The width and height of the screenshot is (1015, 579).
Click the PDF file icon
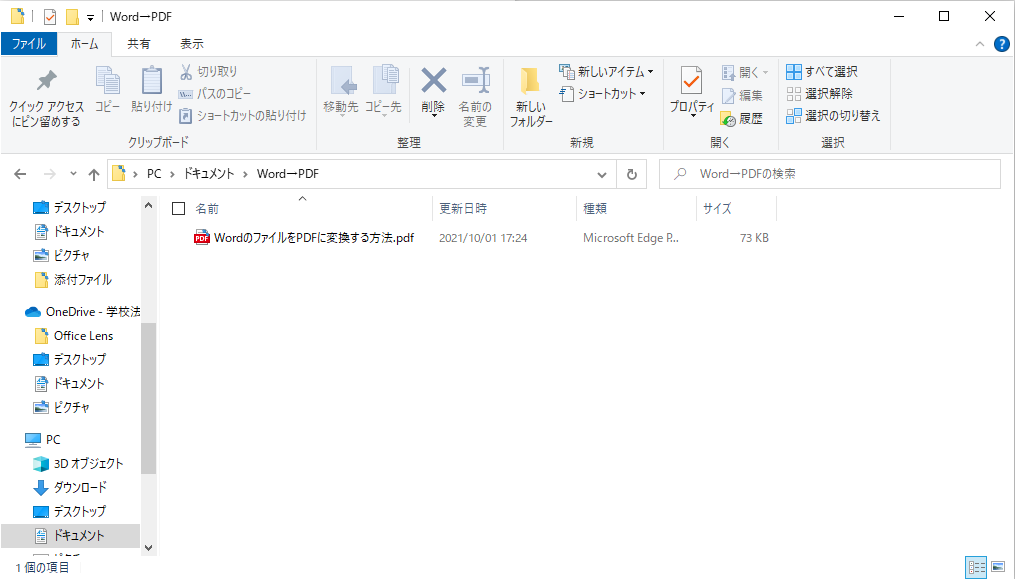pyautogui.click(x=202, y=238)
